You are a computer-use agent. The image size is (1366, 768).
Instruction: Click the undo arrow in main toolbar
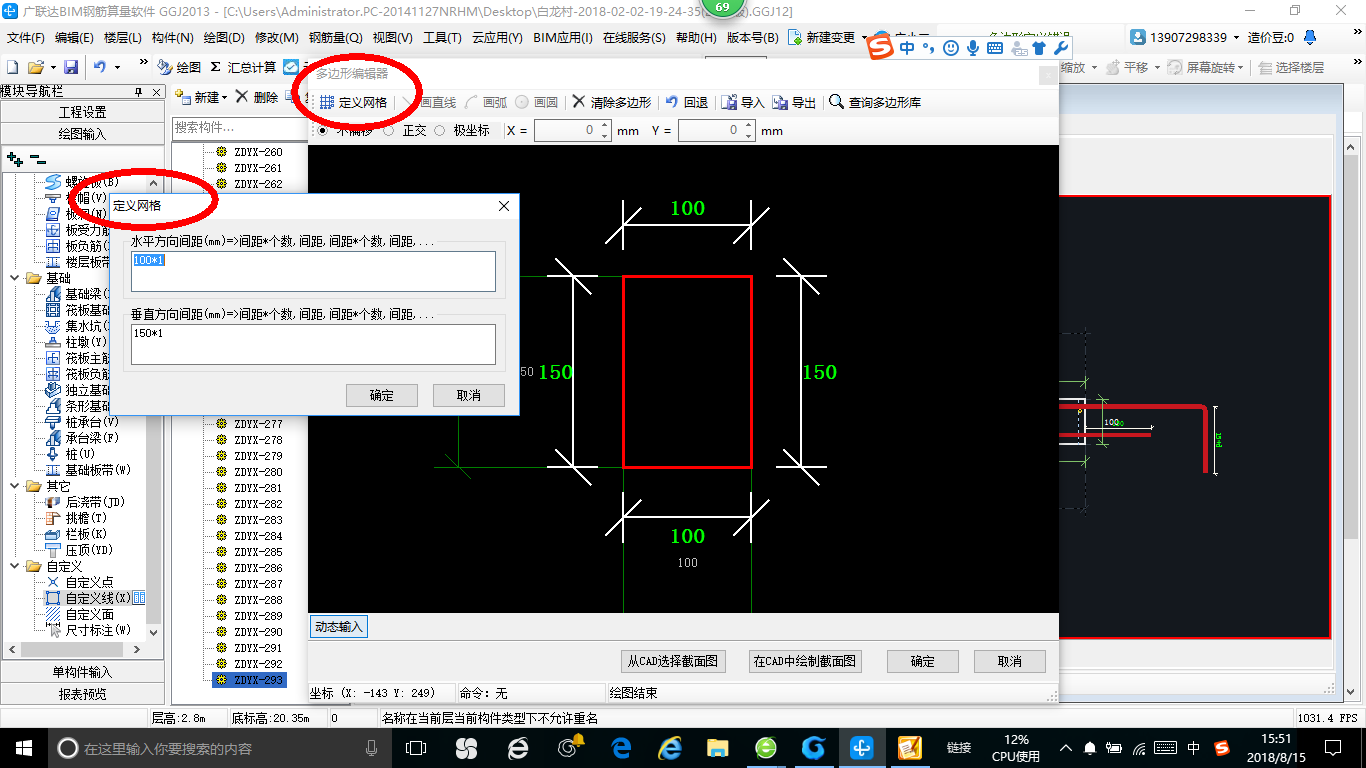pos(100,67)
